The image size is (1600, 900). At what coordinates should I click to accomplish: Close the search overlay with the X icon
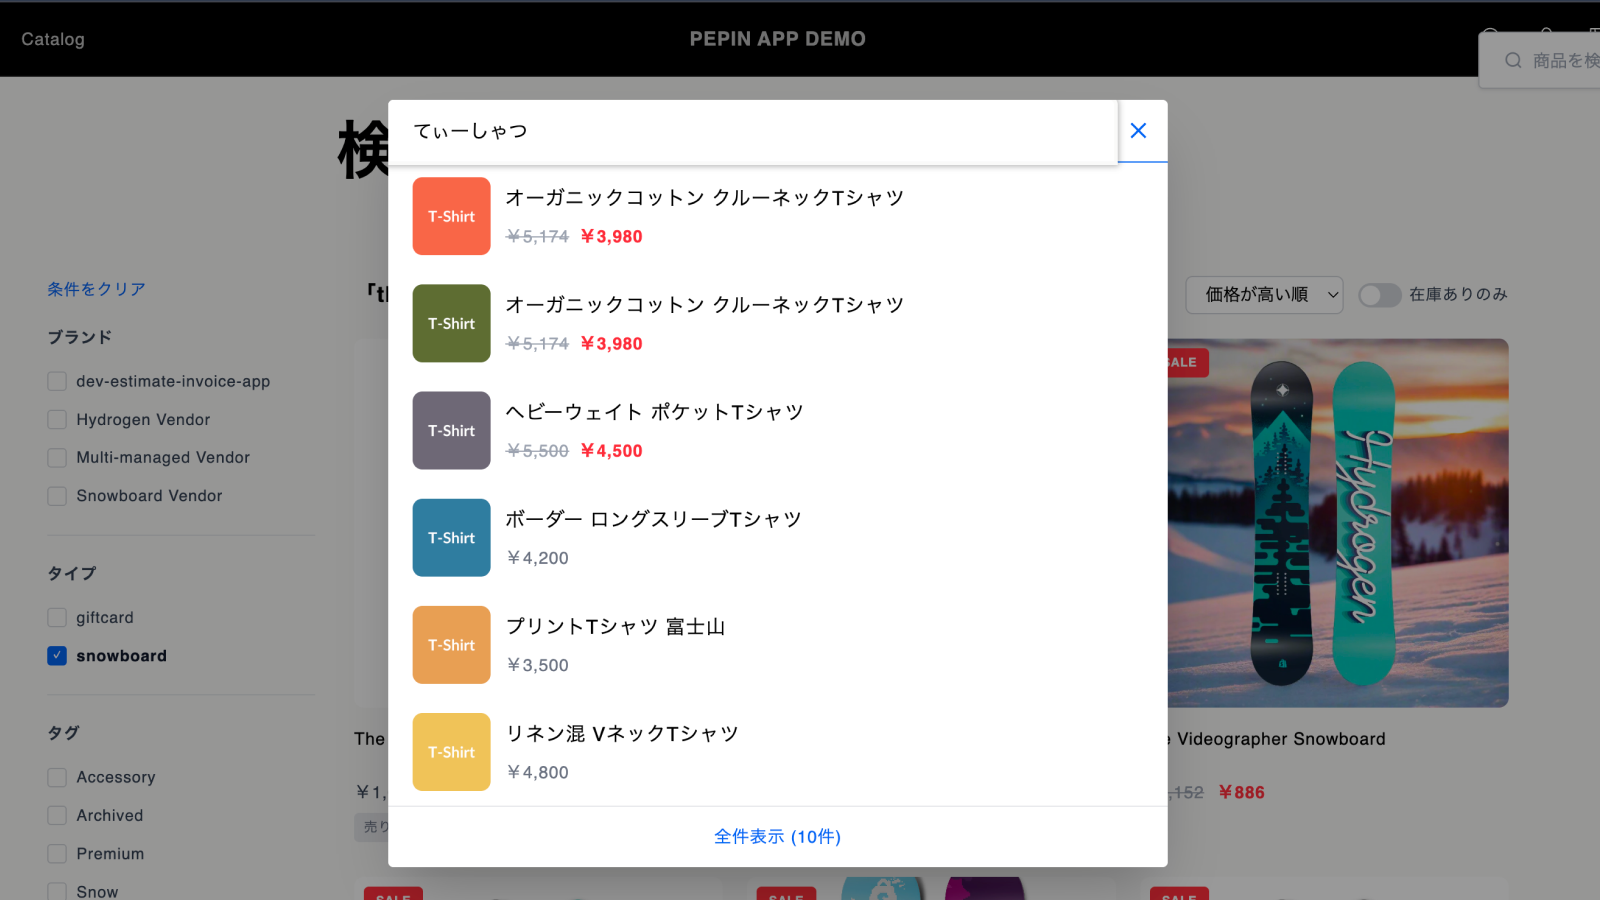point(1138,130)
